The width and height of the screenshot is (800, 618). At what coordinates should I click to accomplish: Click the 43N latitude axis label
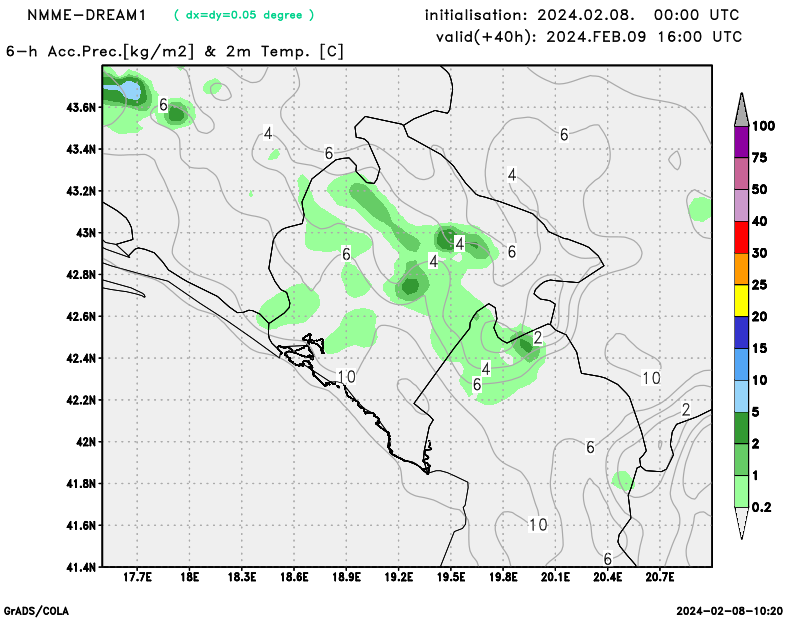click(86, 233)
